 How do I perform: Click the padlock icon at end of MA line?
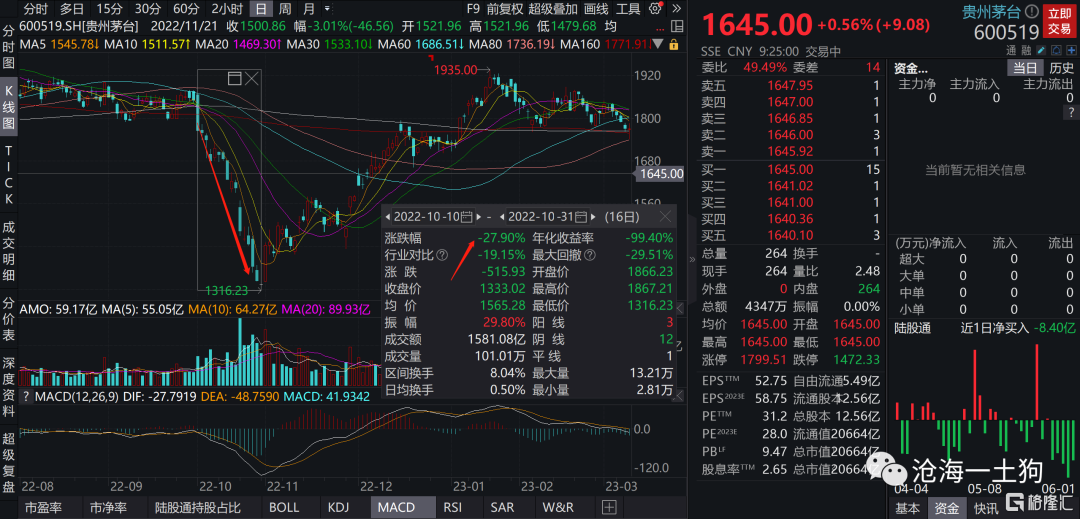(675, 44)
